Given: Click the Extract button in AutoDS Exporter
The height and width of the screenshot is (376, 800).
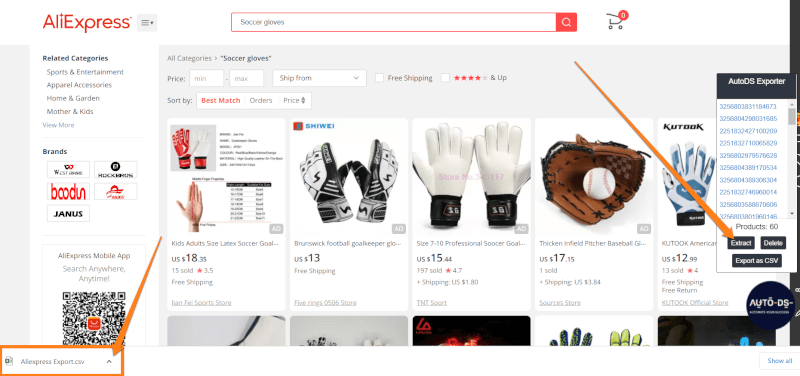Looking at the screenshot, I should [741, 243].
